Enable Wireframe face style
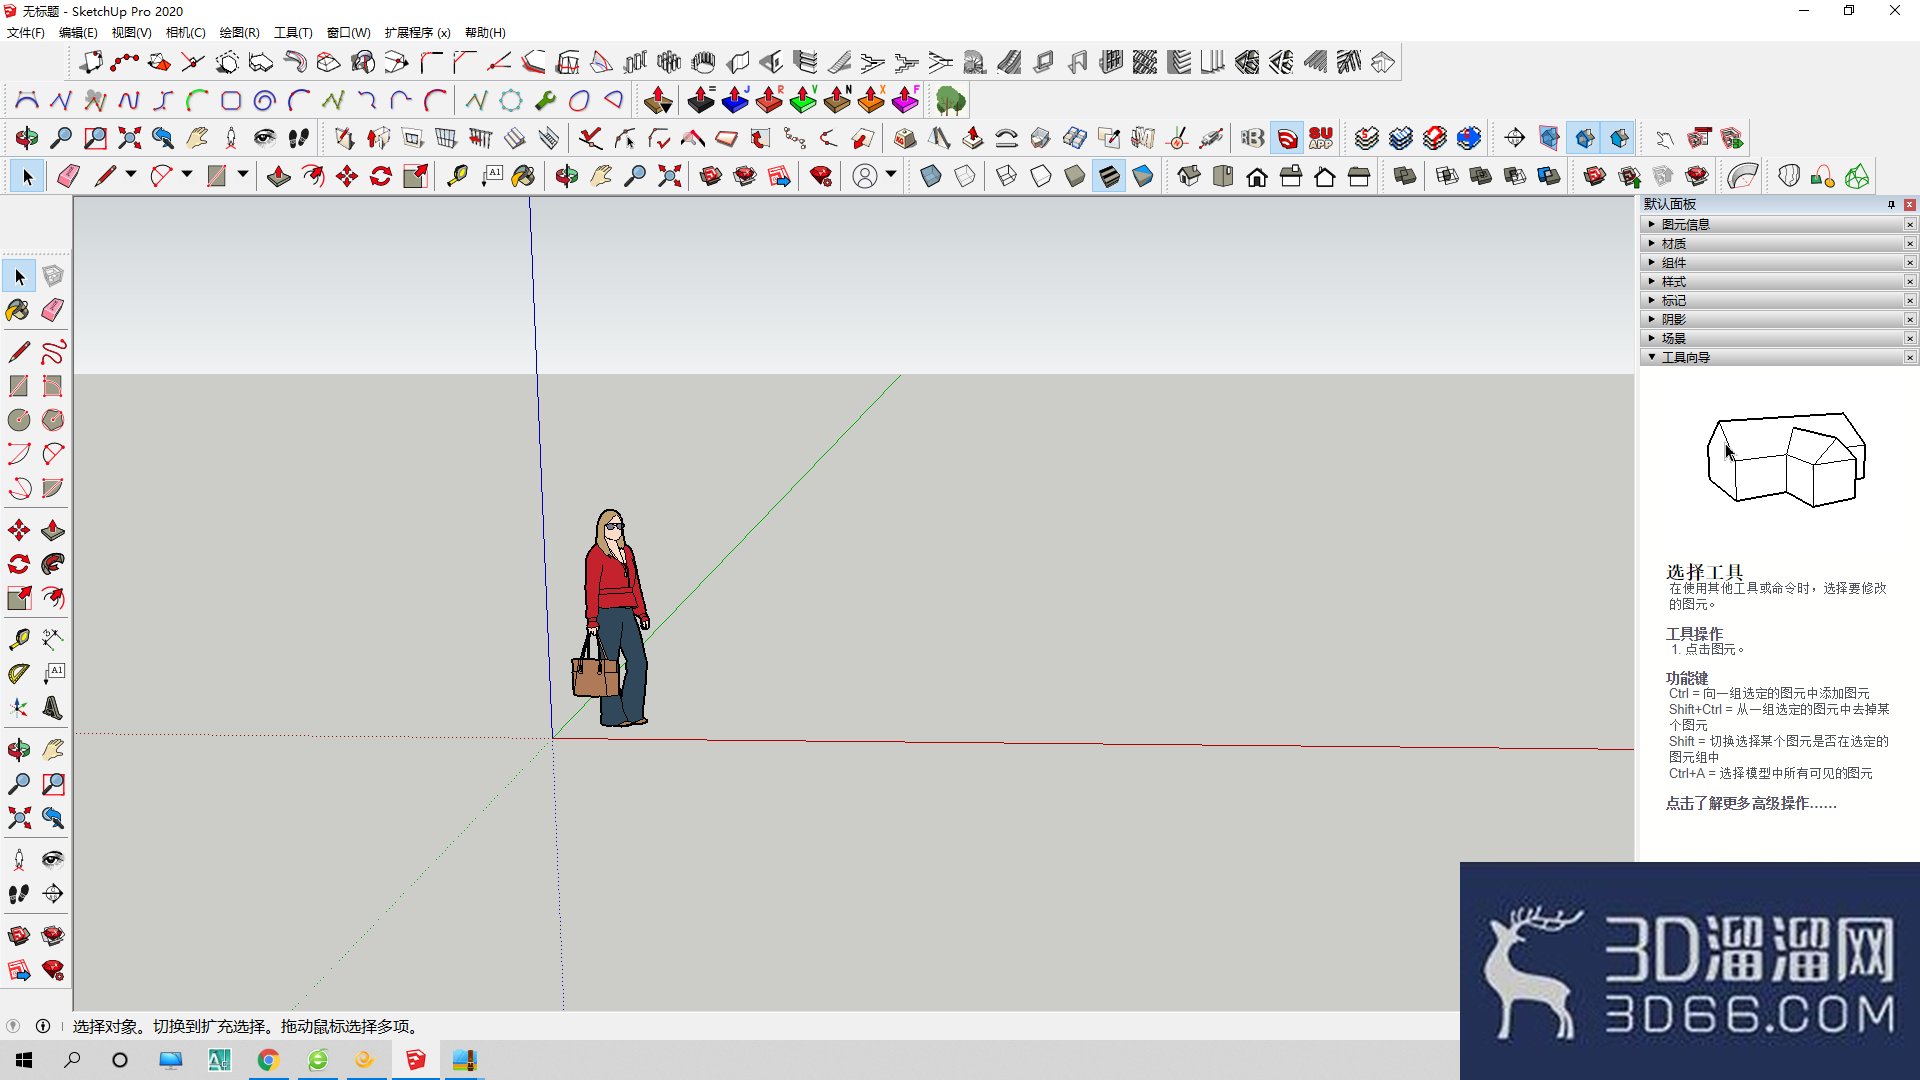Viewport: 1920px width, 1080px height. pyautogui.click(x=1007, y=177)
